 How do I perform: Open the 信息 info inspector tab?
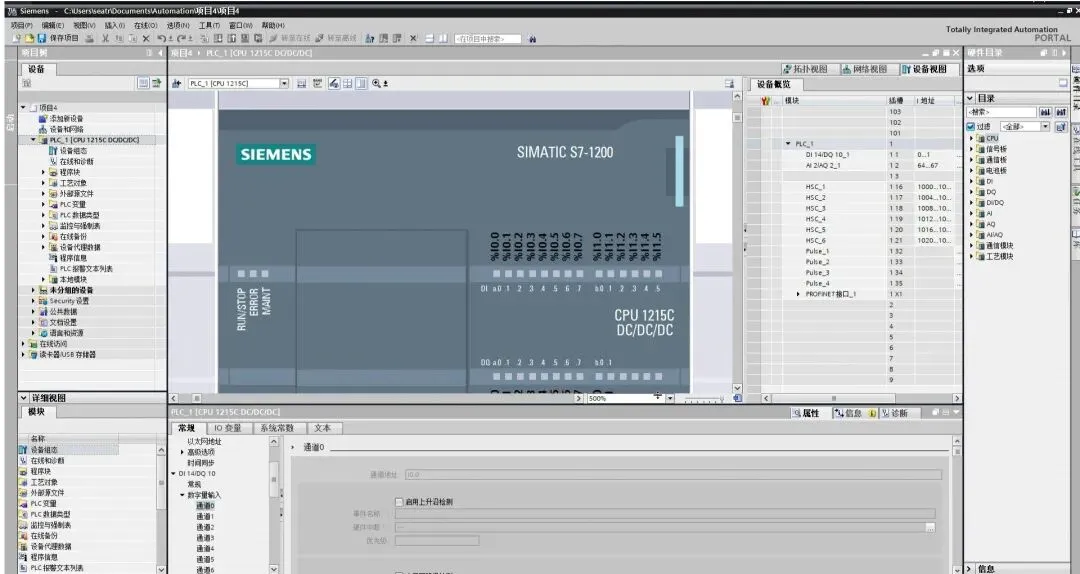pyautogui.click(x=854, y=413)
